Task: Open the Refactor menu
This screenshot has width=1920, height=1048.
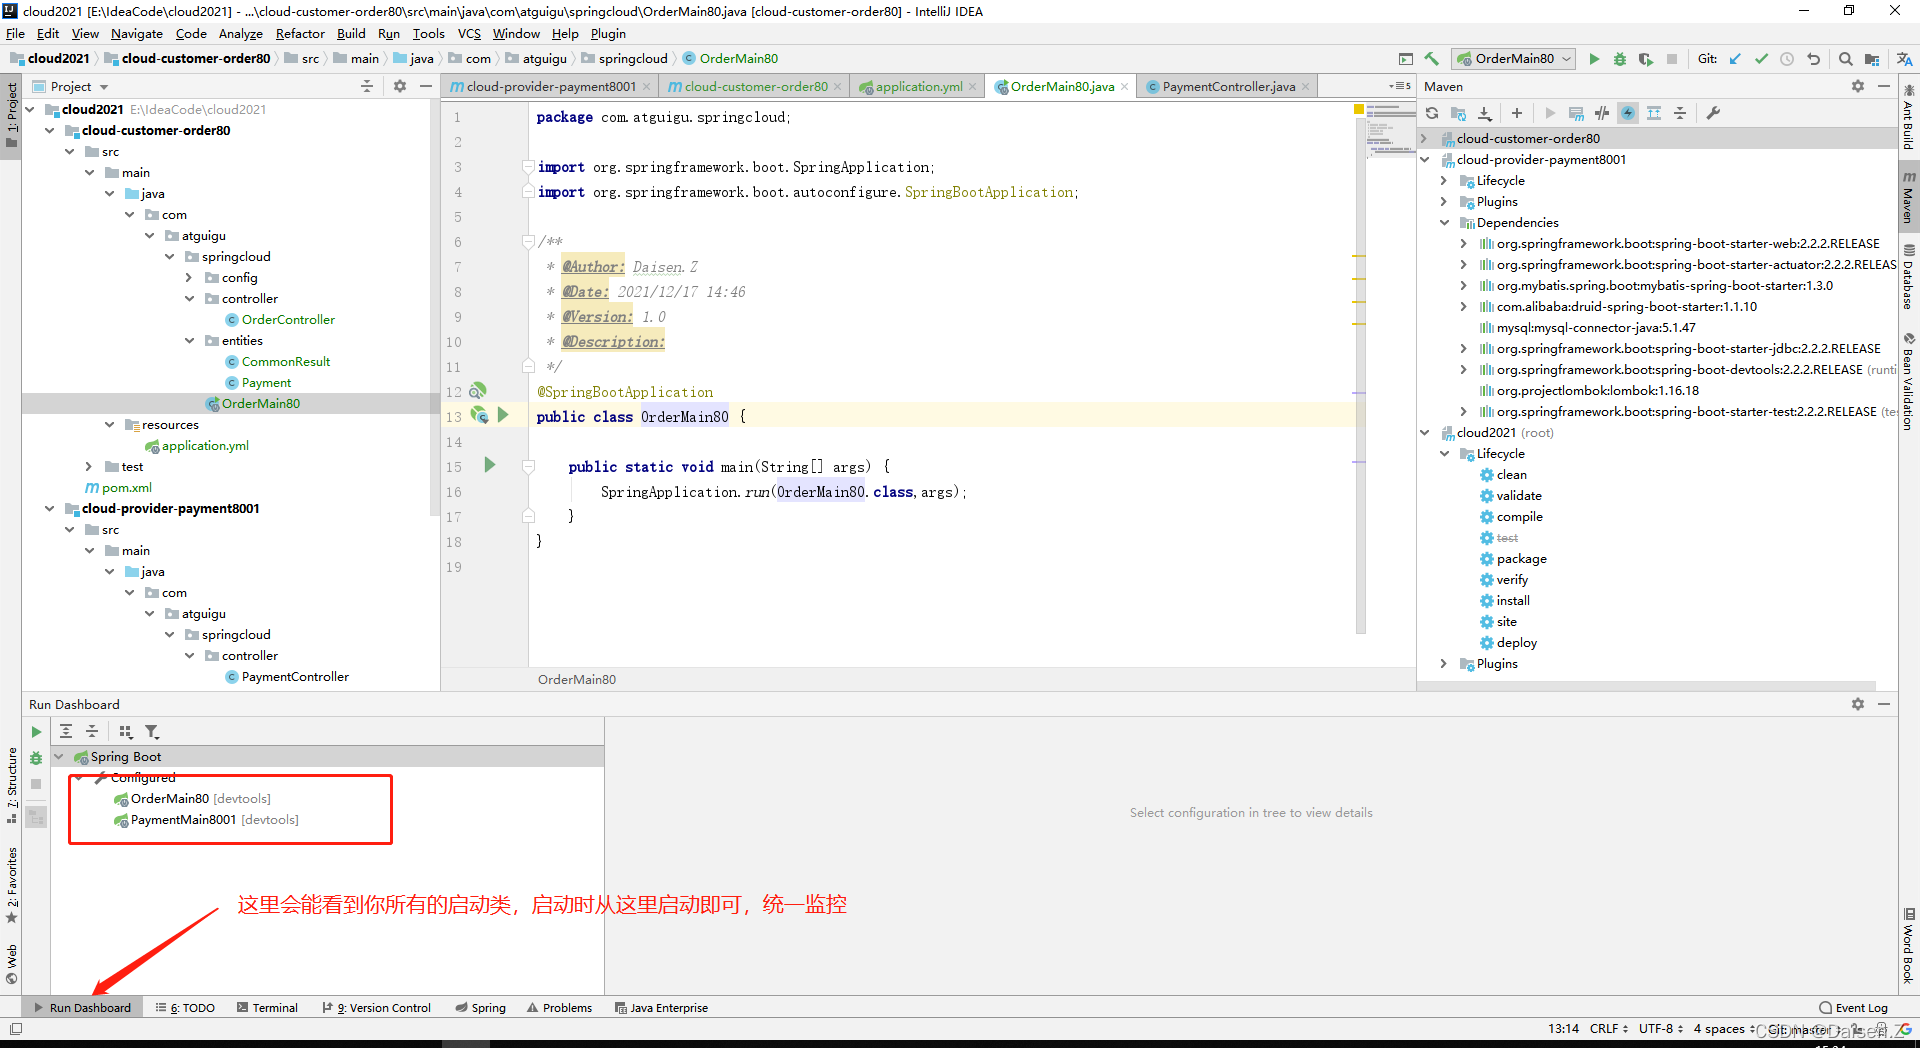Action: coord(300,33)
